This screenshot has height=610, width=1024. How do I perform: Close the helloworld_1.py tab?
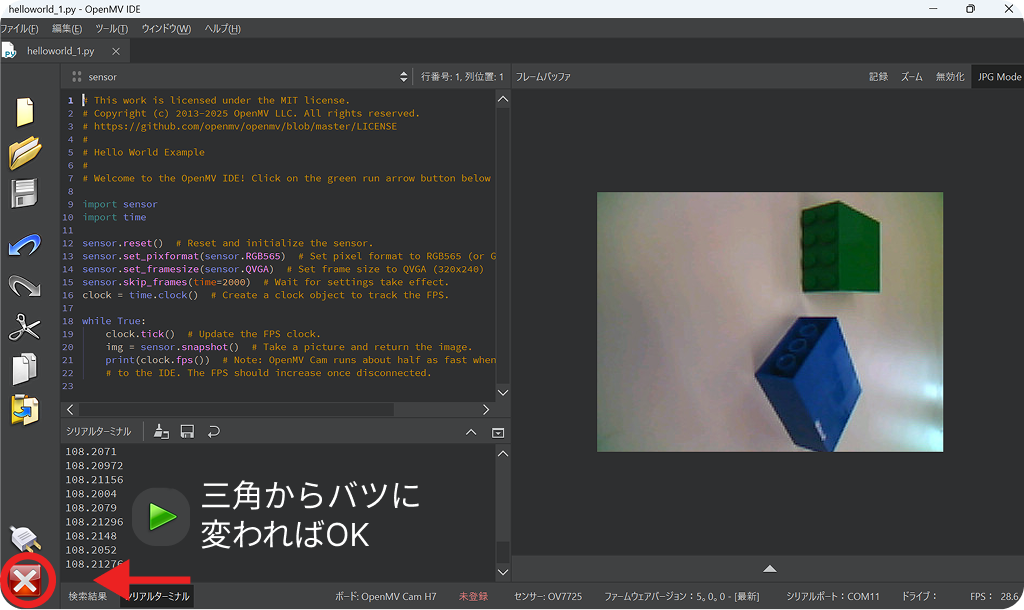116,51
